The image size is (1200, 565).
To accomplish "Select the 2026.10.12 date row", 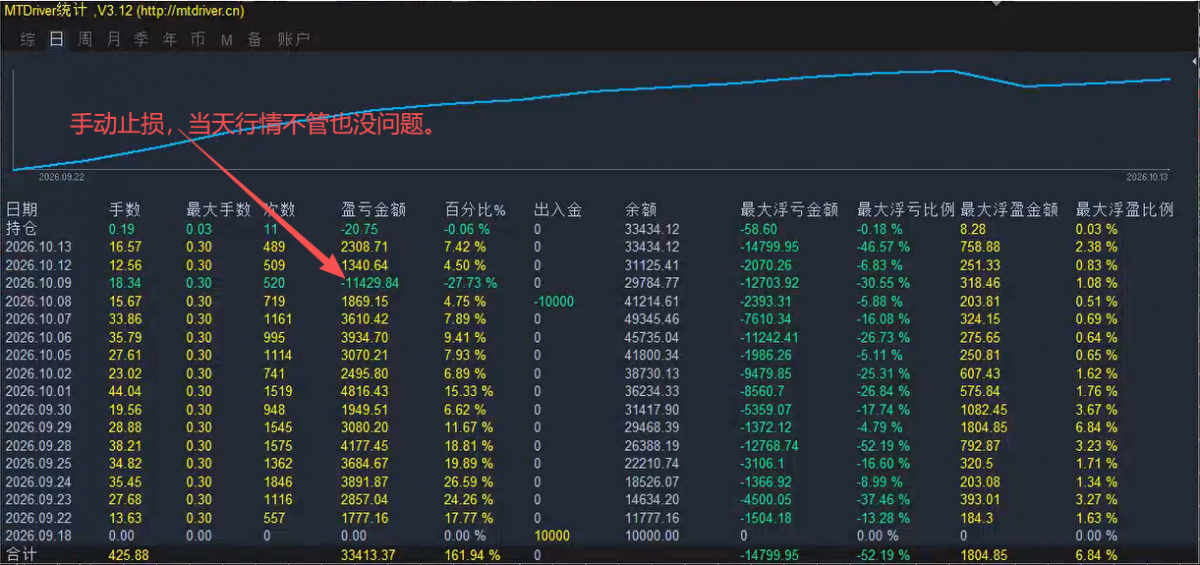I will (x=39, y=264).
